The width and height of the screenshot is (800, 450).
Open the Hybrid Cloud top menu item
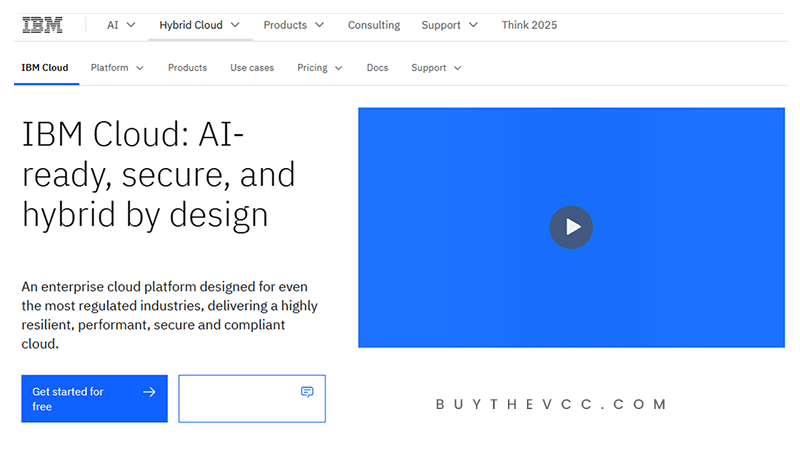191,25
